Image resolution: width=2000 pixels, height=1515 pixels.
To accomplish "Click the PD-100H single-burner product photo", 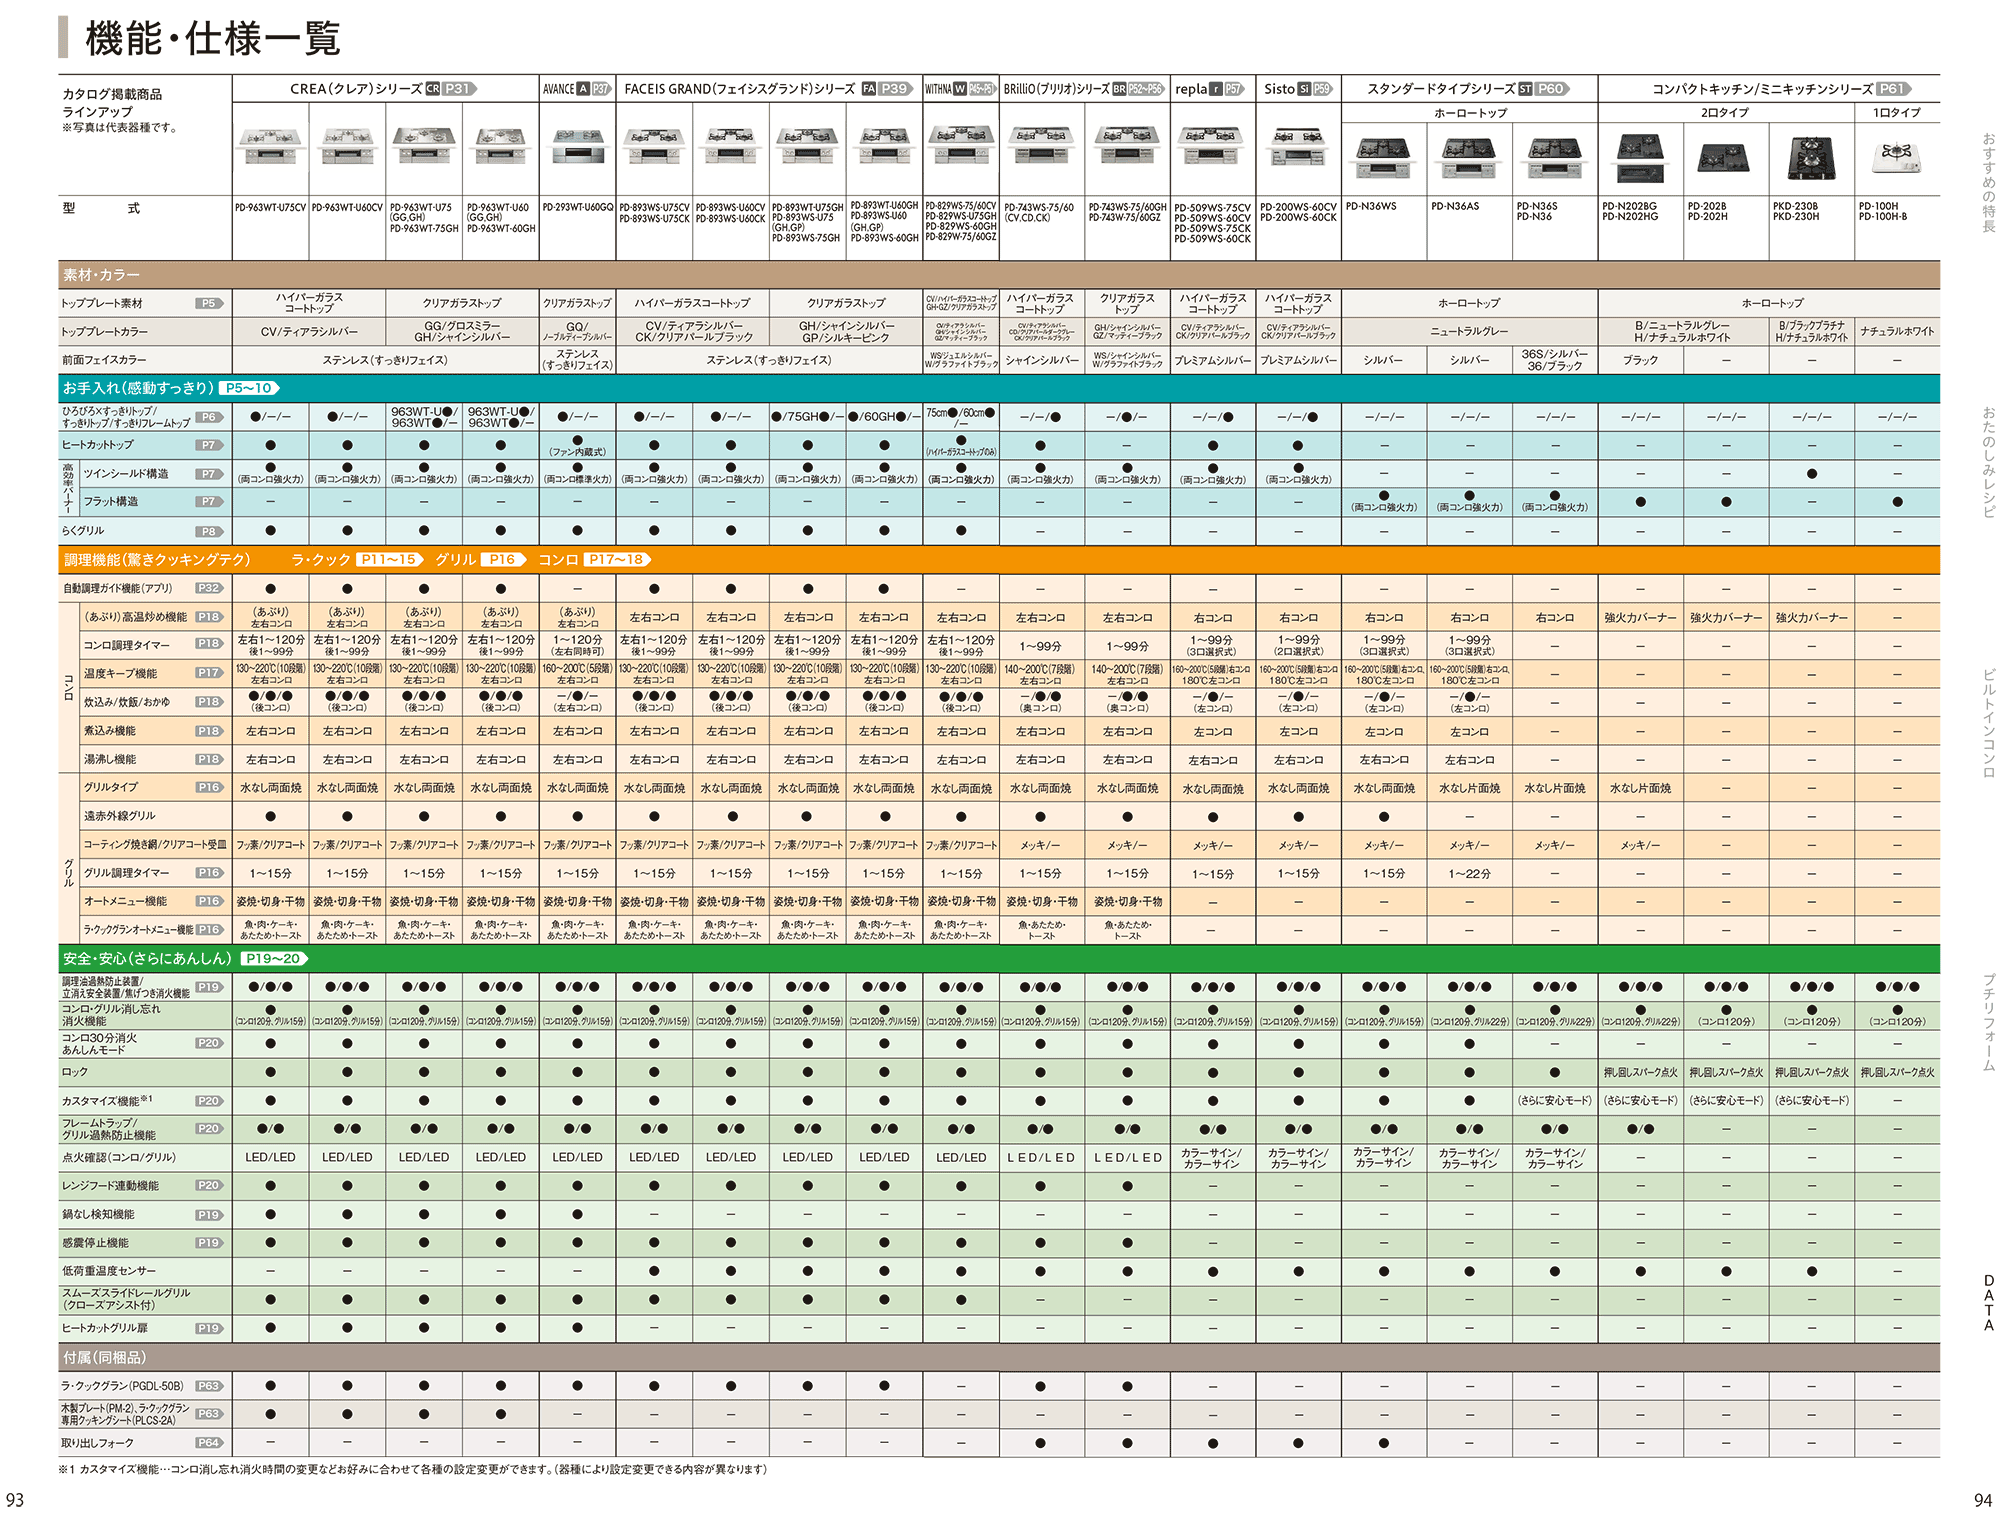I will (1897, 156).
